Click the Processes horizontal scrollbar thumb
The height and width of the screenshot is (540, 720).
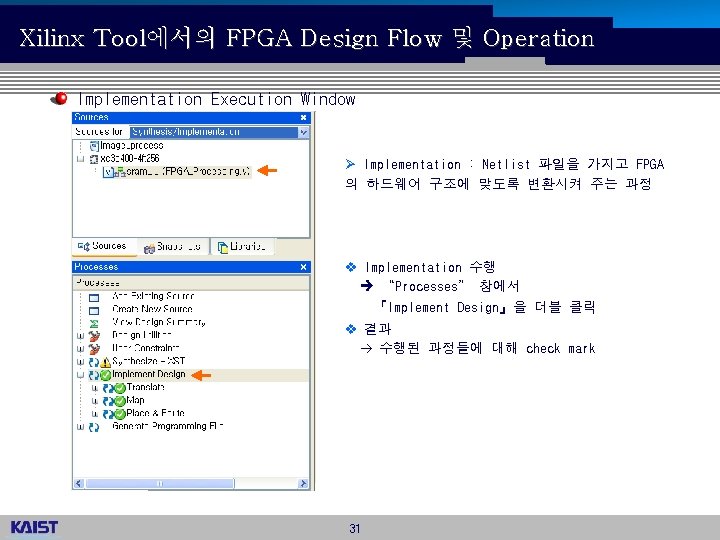point(160,483)
